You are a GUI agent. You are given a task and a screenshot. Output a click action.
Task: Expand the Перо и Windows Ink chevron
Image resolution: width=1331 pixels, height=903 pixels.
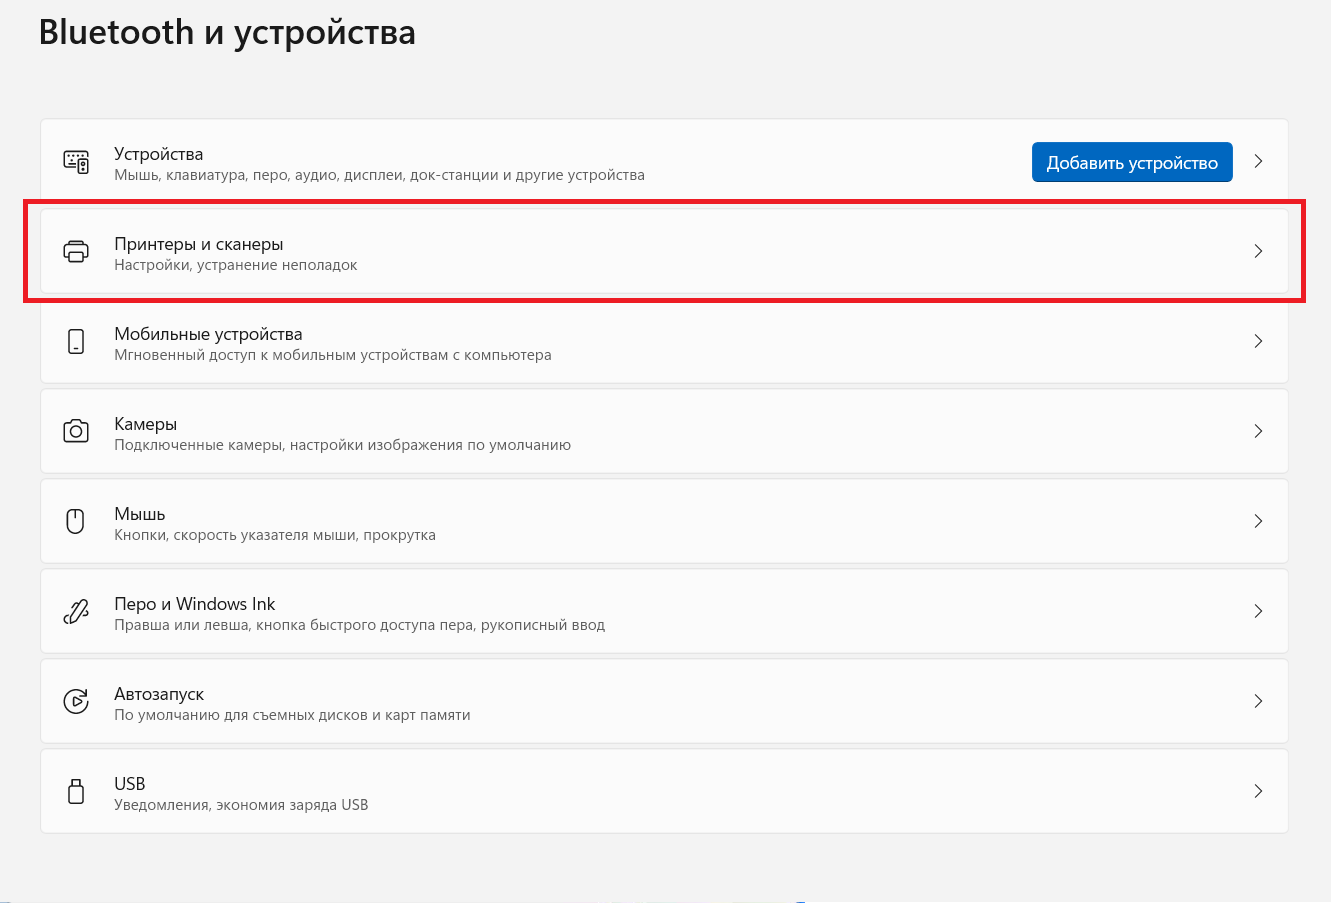[x=1258, y=611]
